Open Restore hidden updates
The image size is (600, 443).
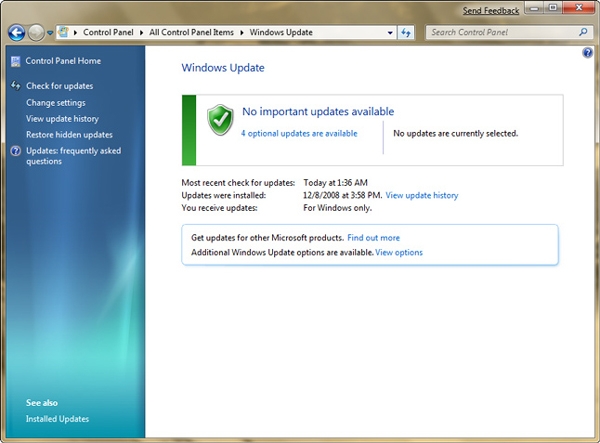click(69, 135)
